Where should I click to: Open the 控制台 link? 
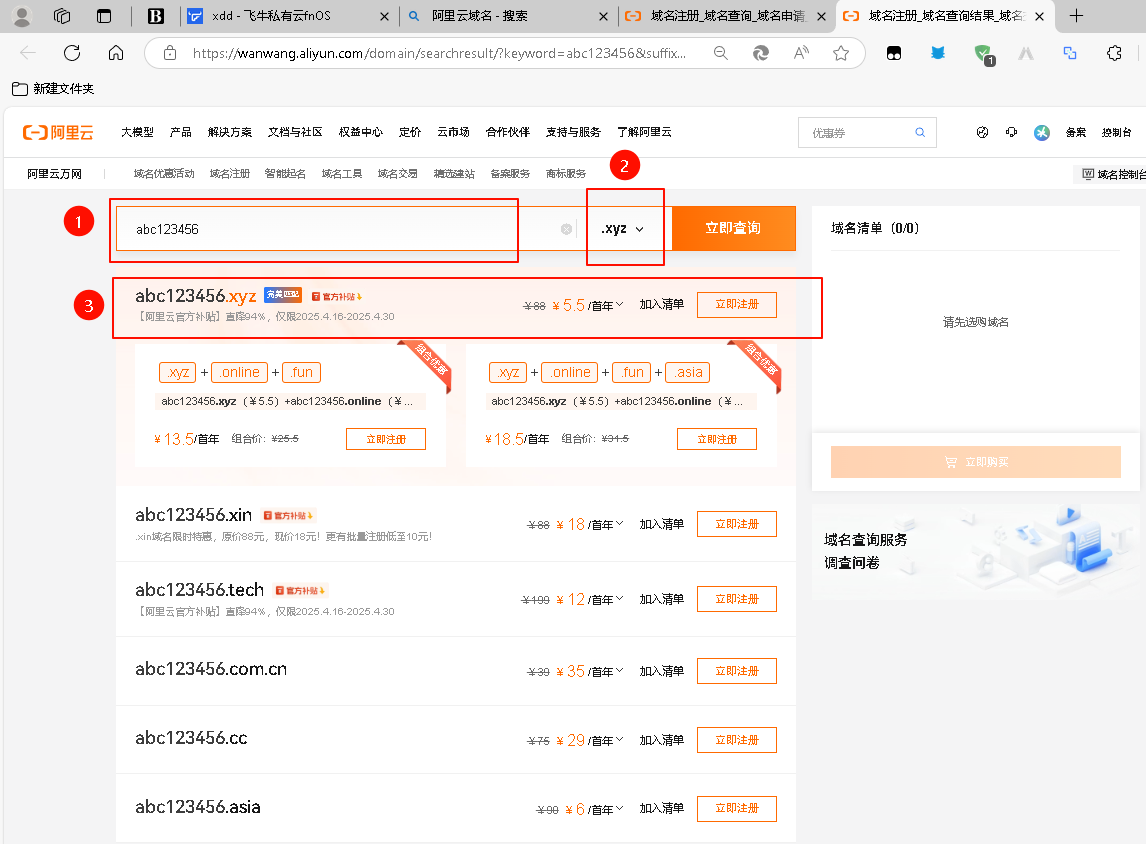(x=1116, y=132)
